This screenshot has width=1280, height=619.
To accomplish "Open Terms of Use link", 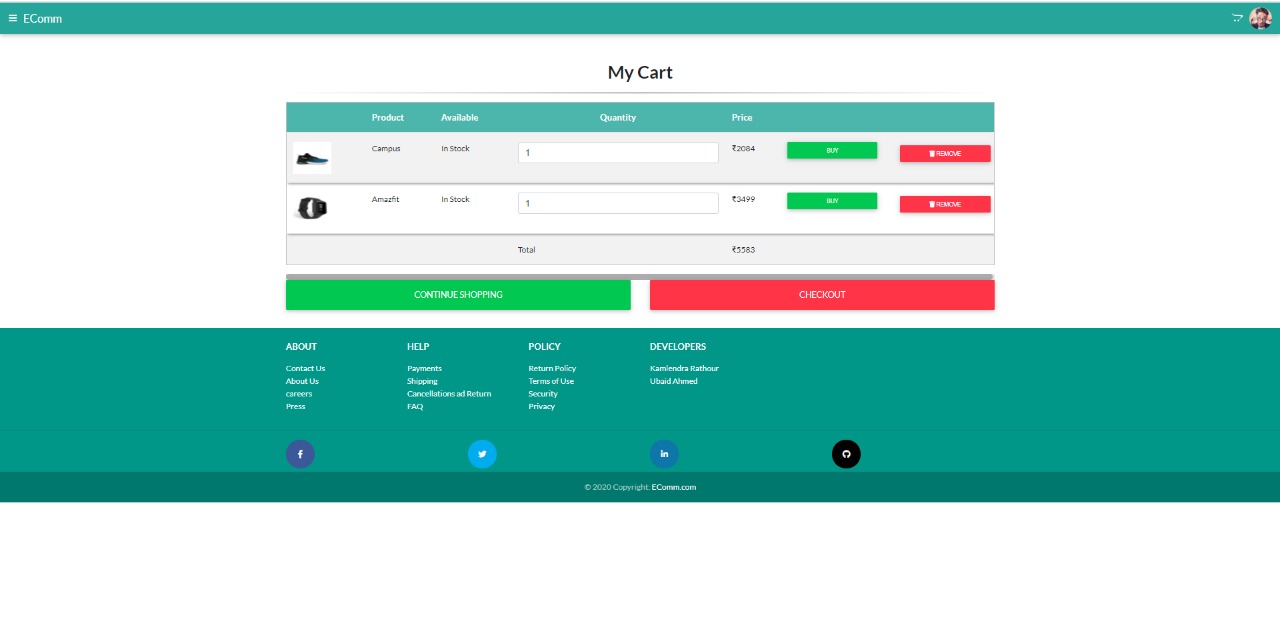I will tap(551, 381).
